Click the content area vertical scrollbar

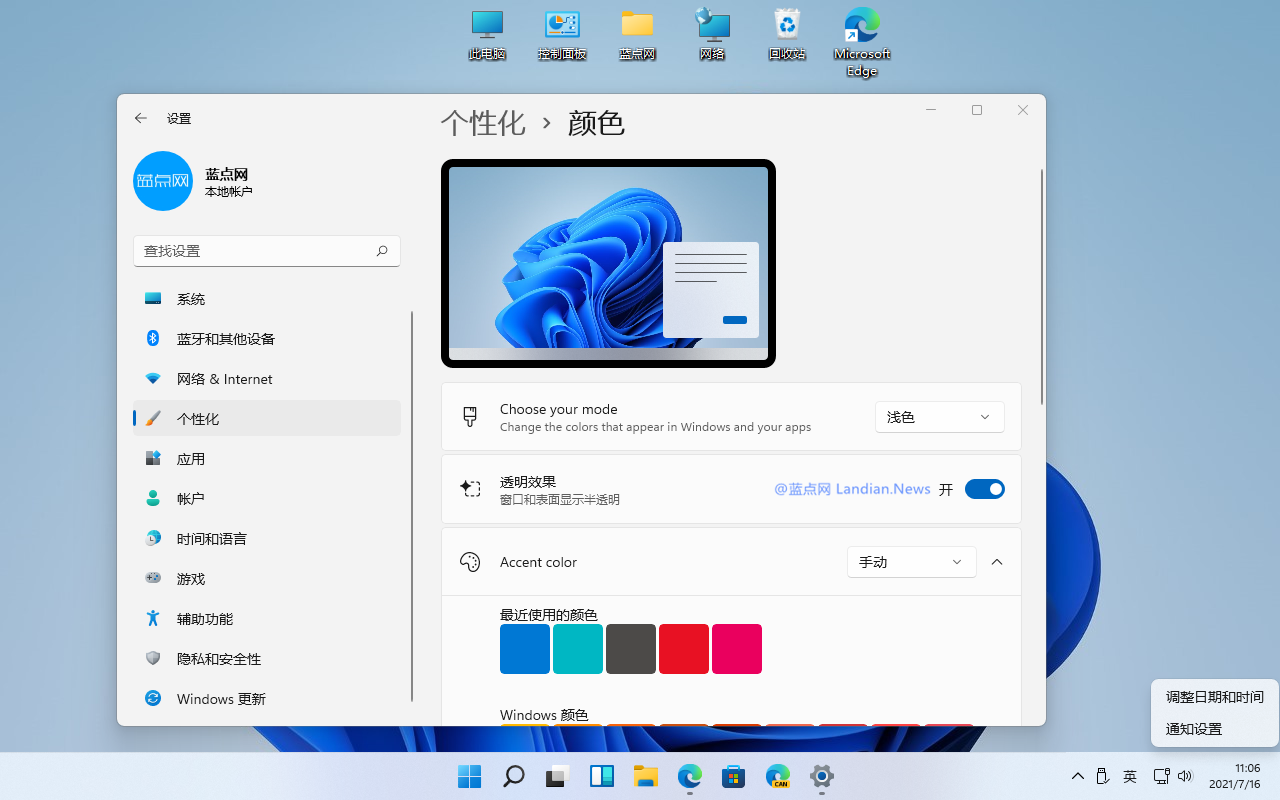click(1041, 287)
